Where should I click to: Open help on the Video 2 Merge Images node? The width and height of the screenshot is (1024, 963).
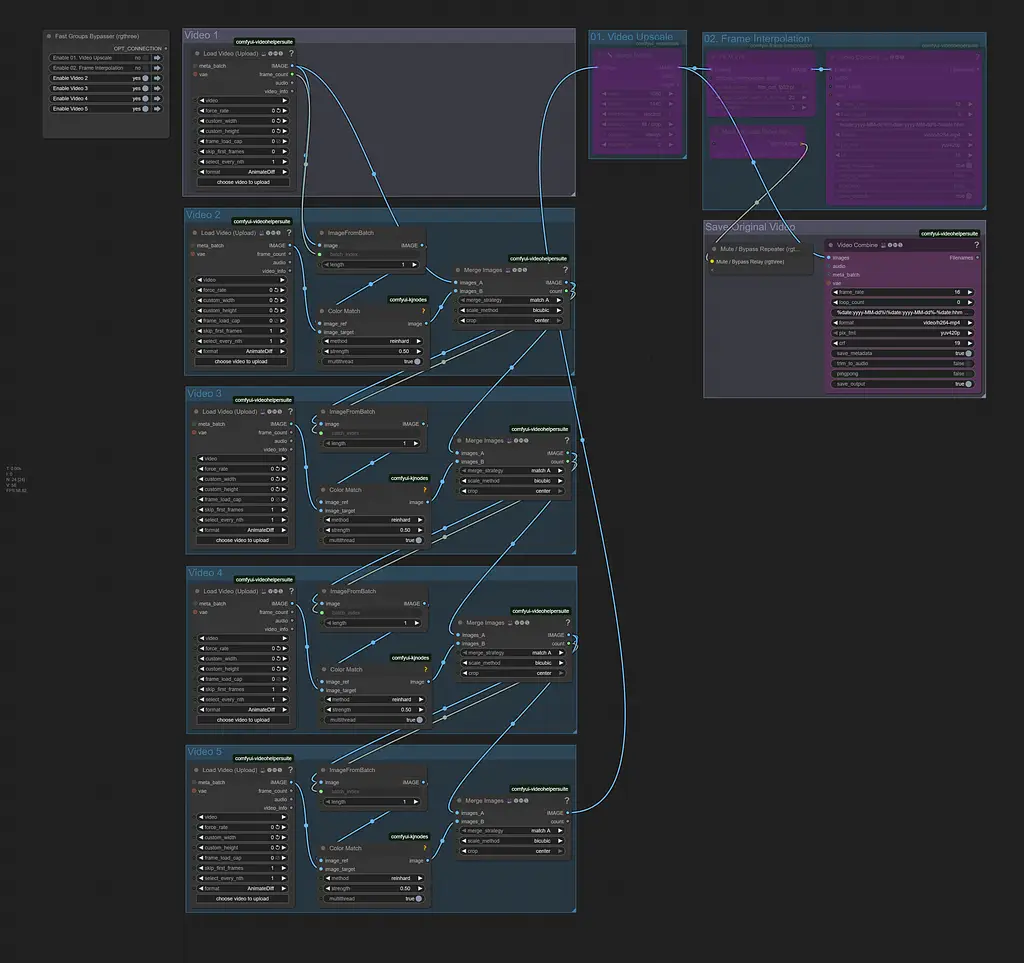(x=566, y=270)
